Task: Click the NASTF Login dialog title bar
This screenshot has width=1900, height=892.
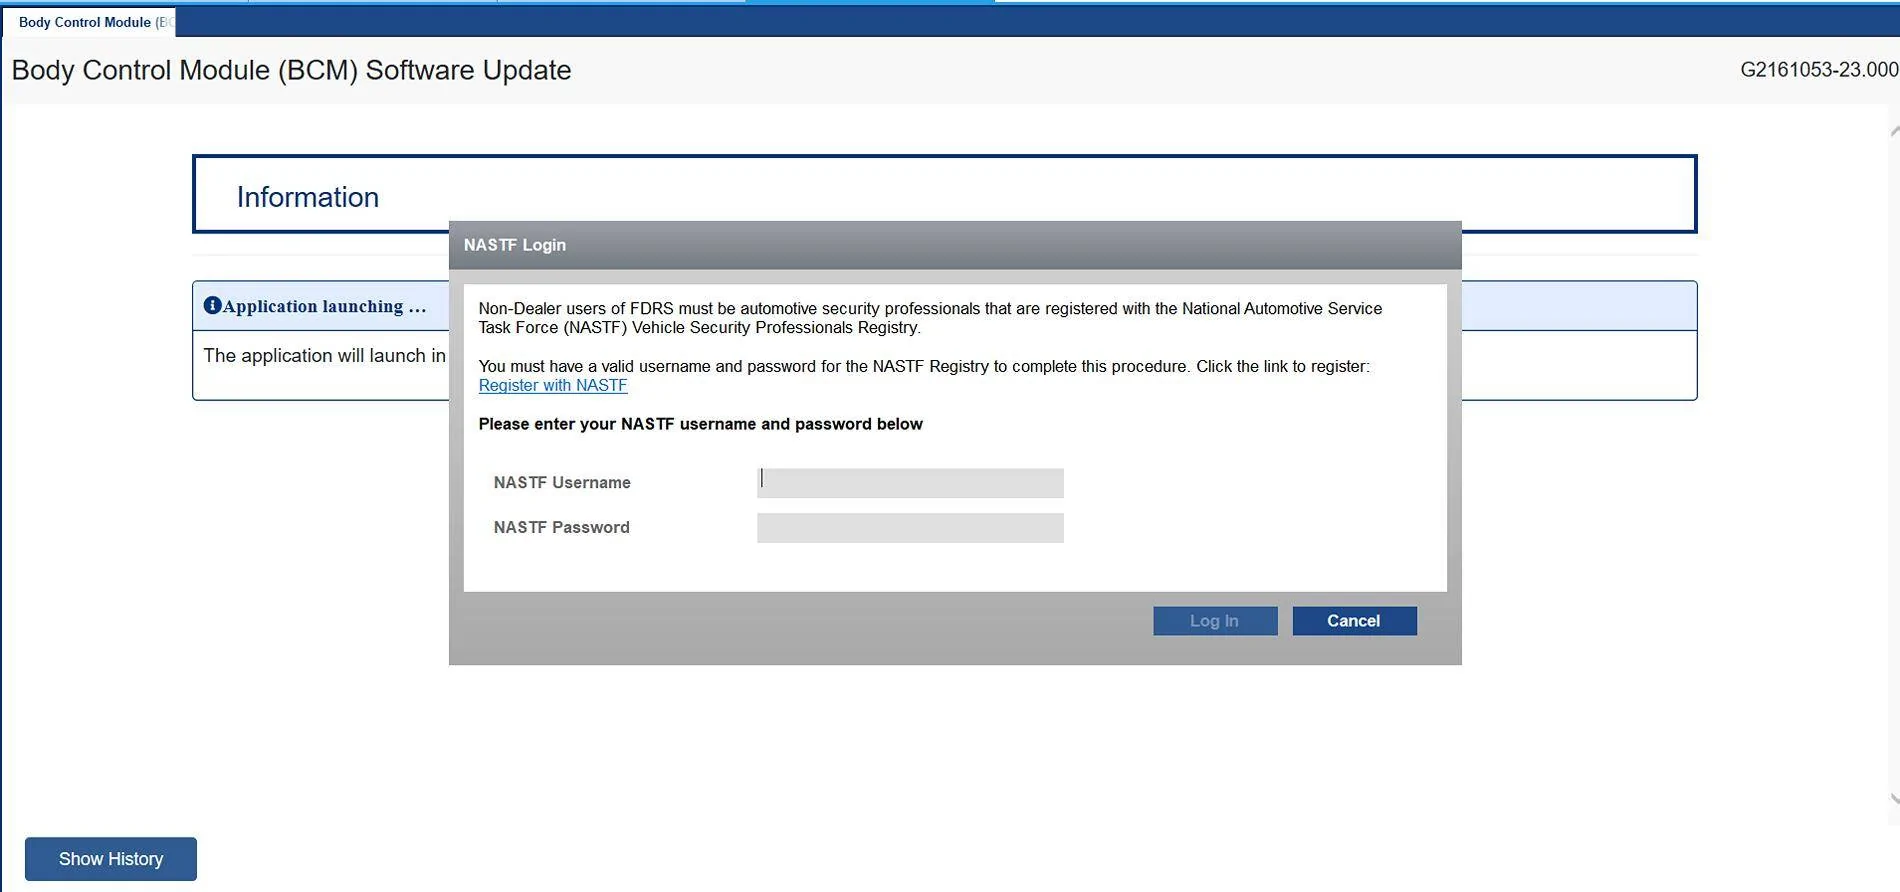Action: click(954, 245)
